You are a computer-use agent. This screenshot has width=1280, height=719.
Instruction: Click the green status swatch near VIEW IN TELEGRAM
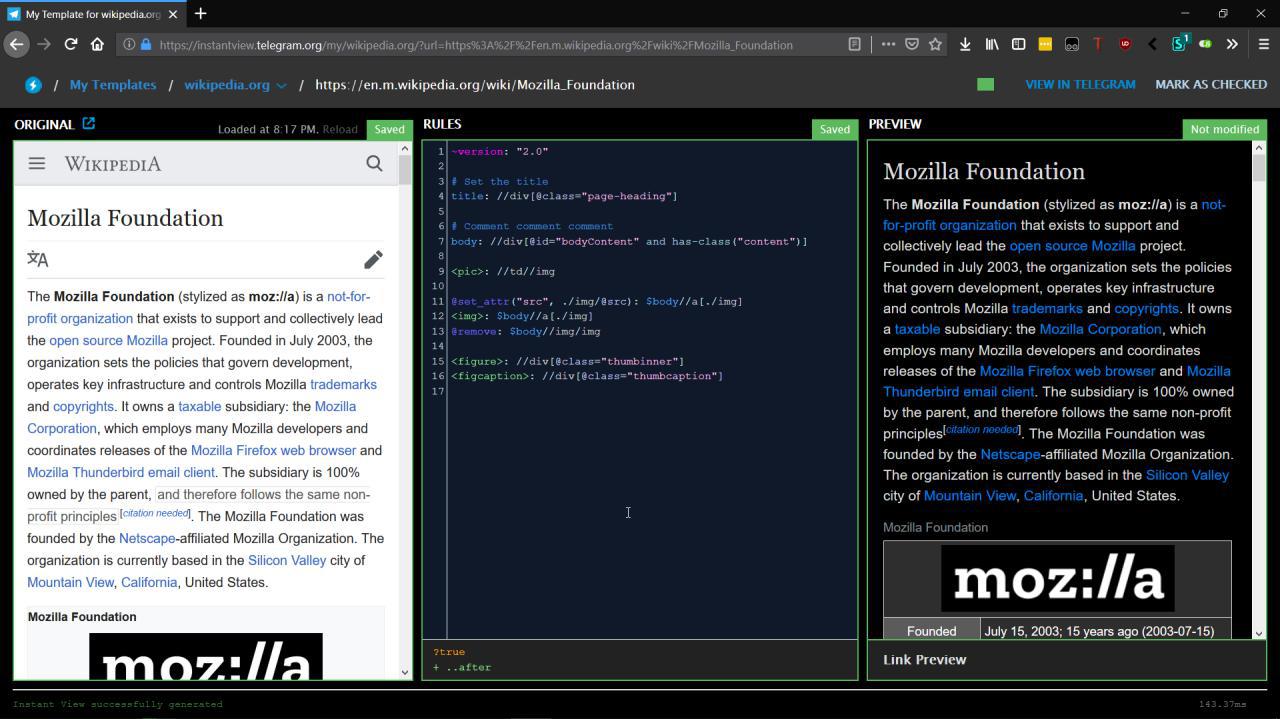coord(984,85)
